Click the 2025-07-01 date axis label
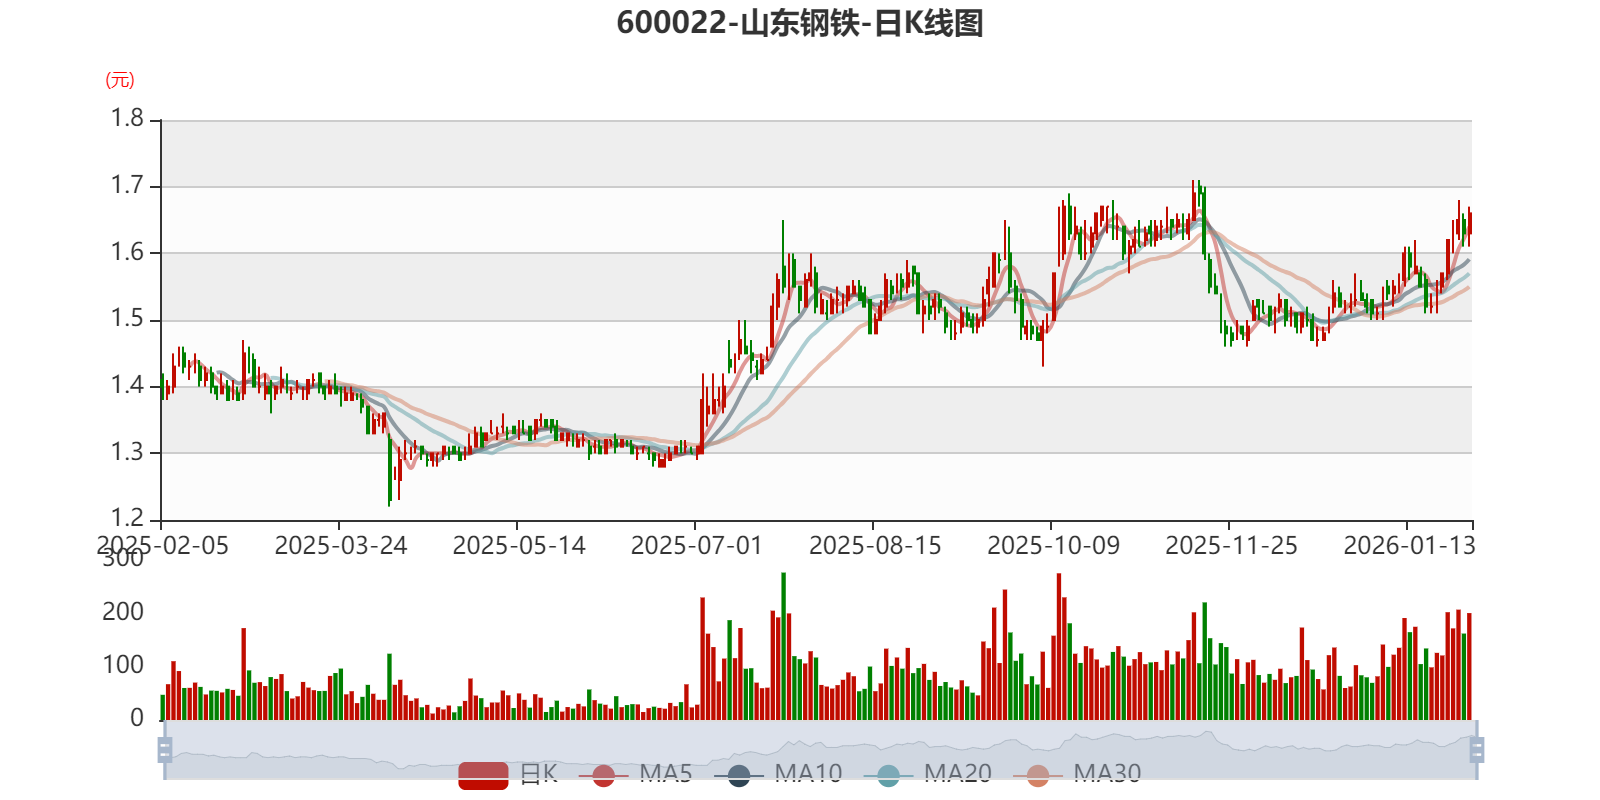 coord(697,545)
